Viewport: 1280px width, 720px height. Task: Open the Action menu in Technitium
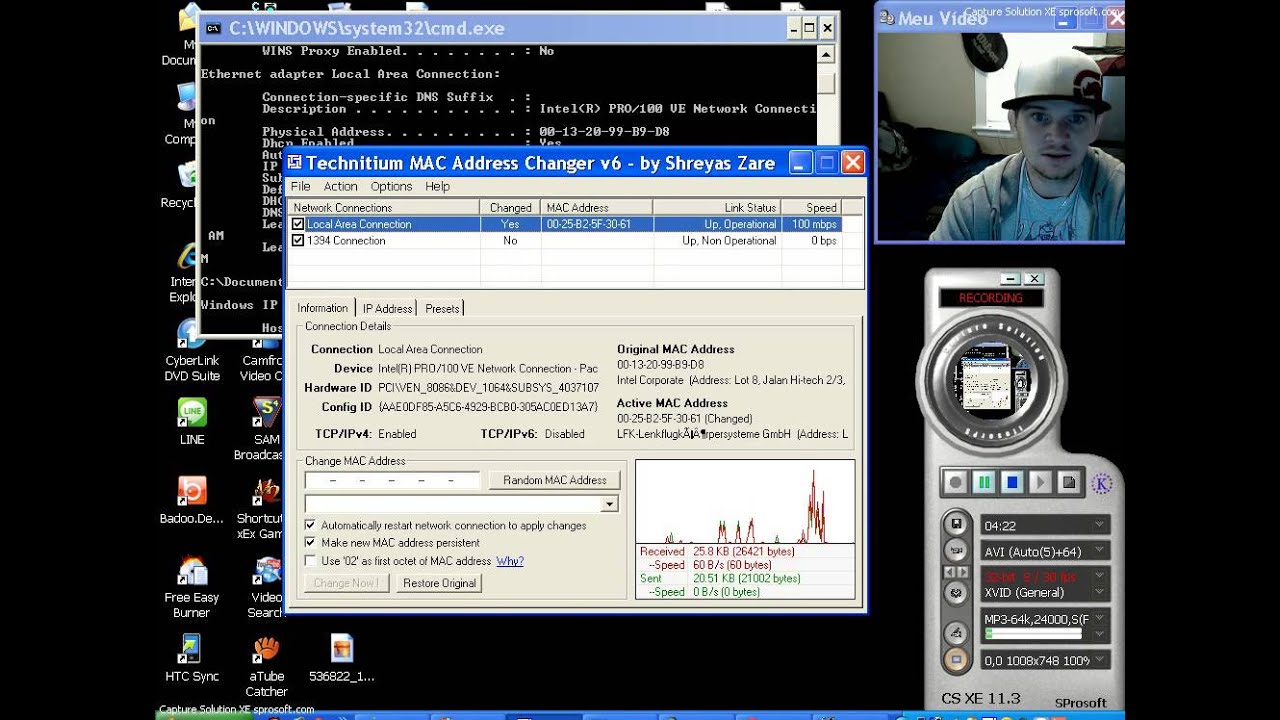point(340,187)
